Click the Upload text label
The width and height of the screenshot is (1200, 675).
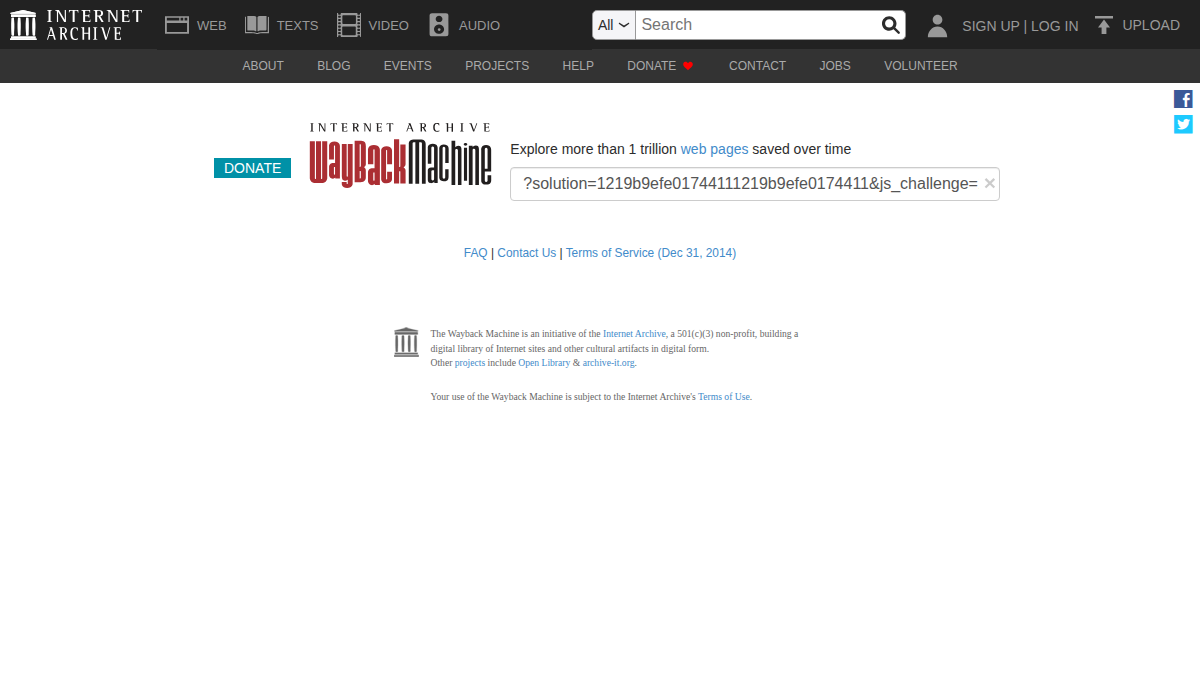(x=1151, y=25)
